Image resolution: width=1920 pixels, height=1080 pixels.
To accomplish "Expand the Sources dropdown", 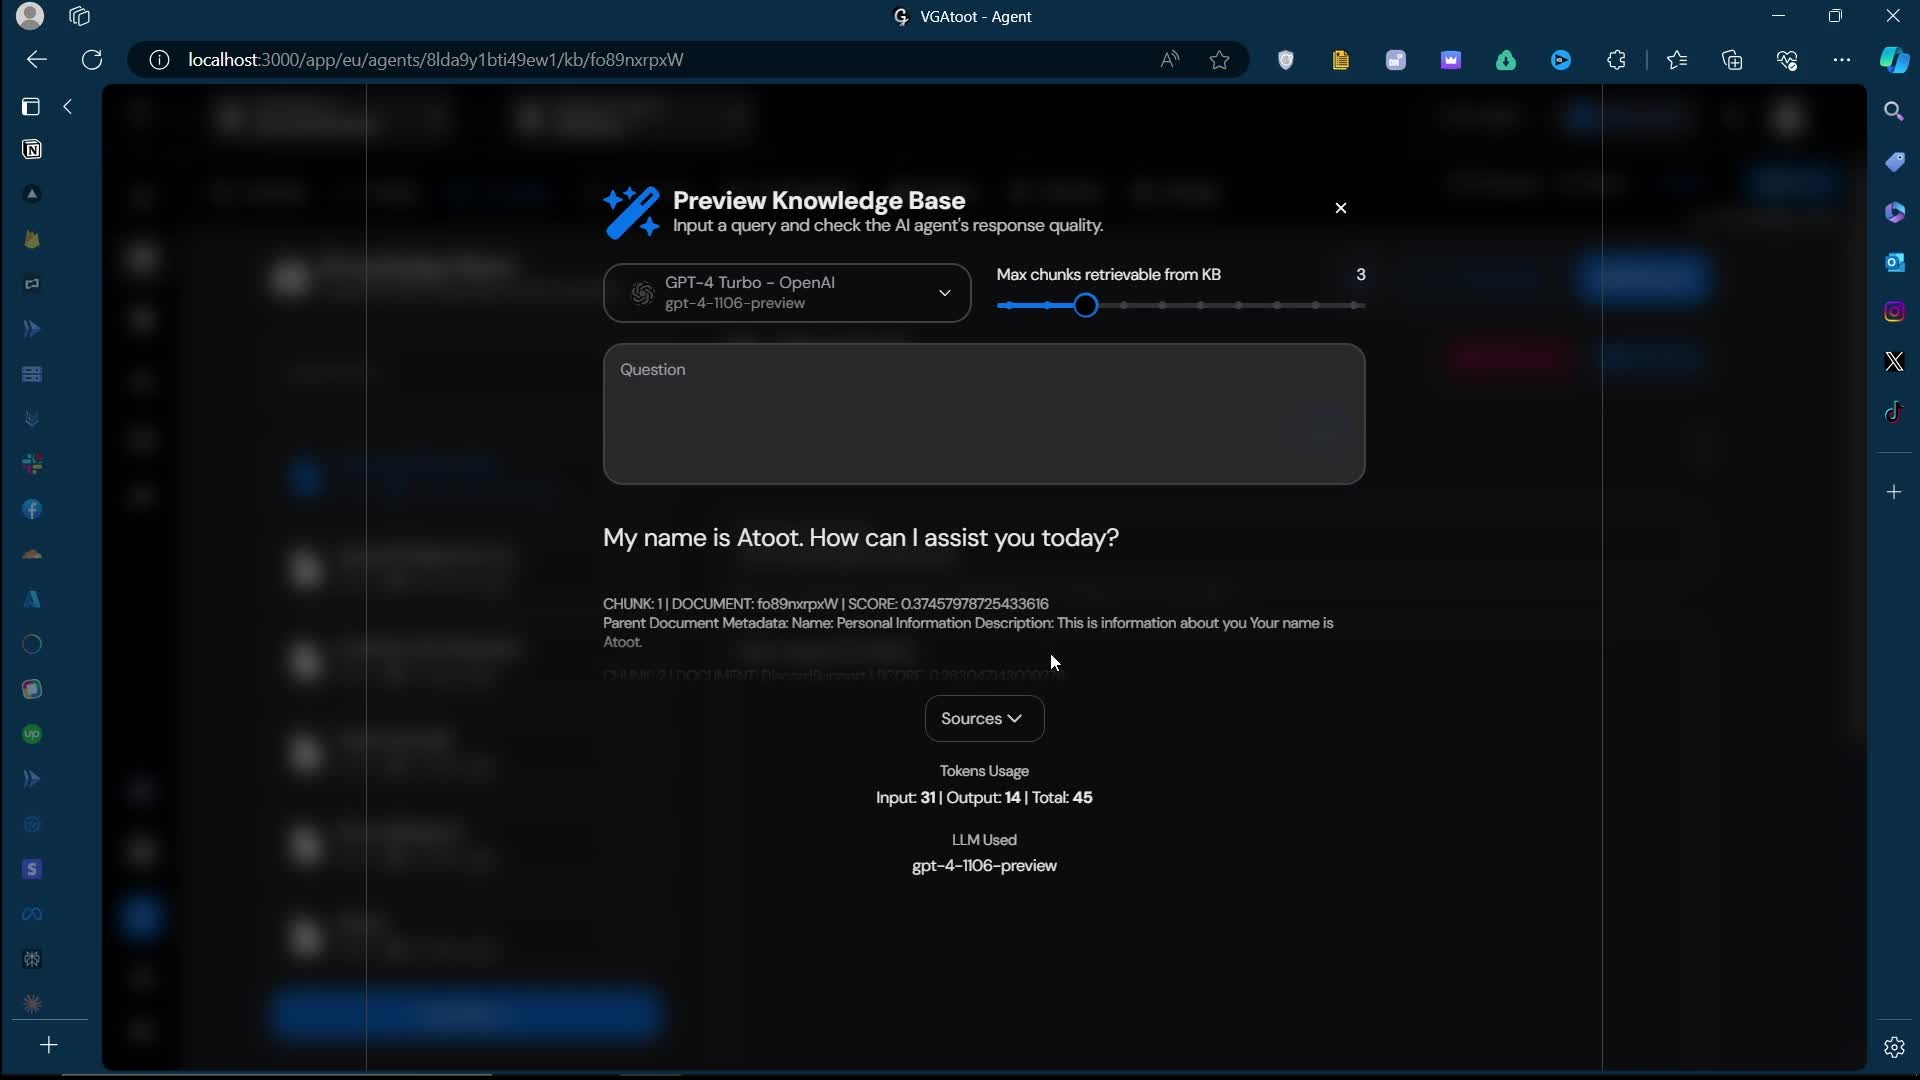I will point(984,719).
